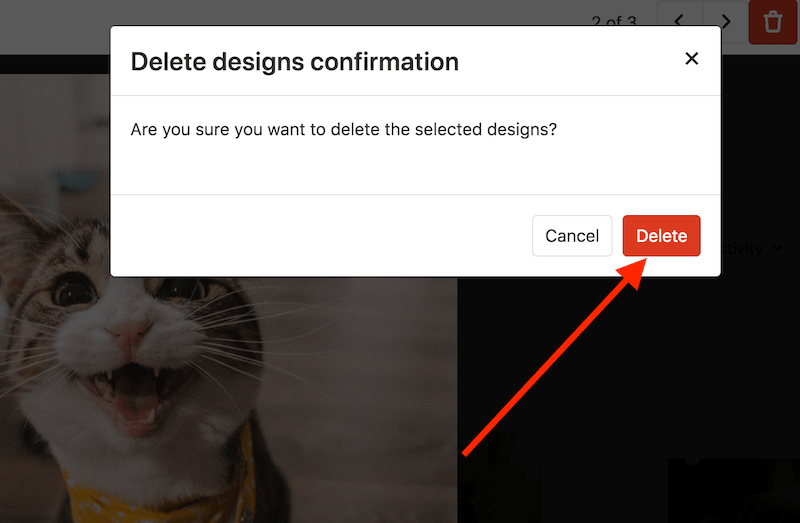Image resolution: width=800 pixels, height=523 pixels.
Task: Click the dark sidebar behind the dialog
Action: pos(620,380)
